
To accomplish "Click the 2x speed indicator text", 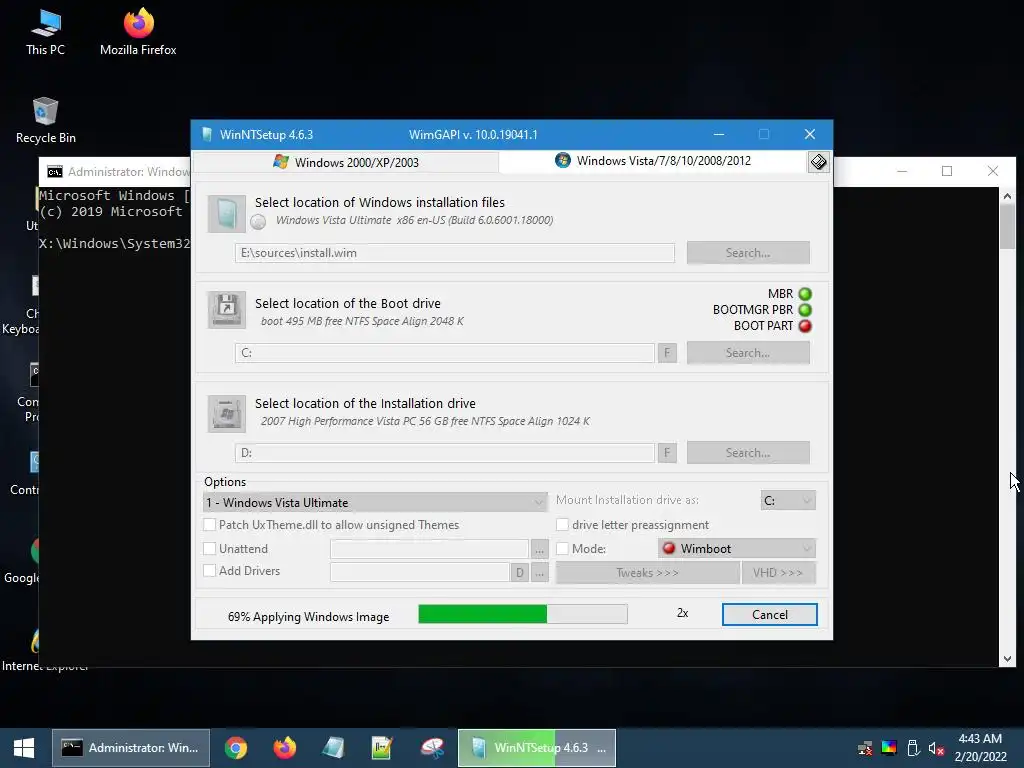I will (x=682, y=613).
